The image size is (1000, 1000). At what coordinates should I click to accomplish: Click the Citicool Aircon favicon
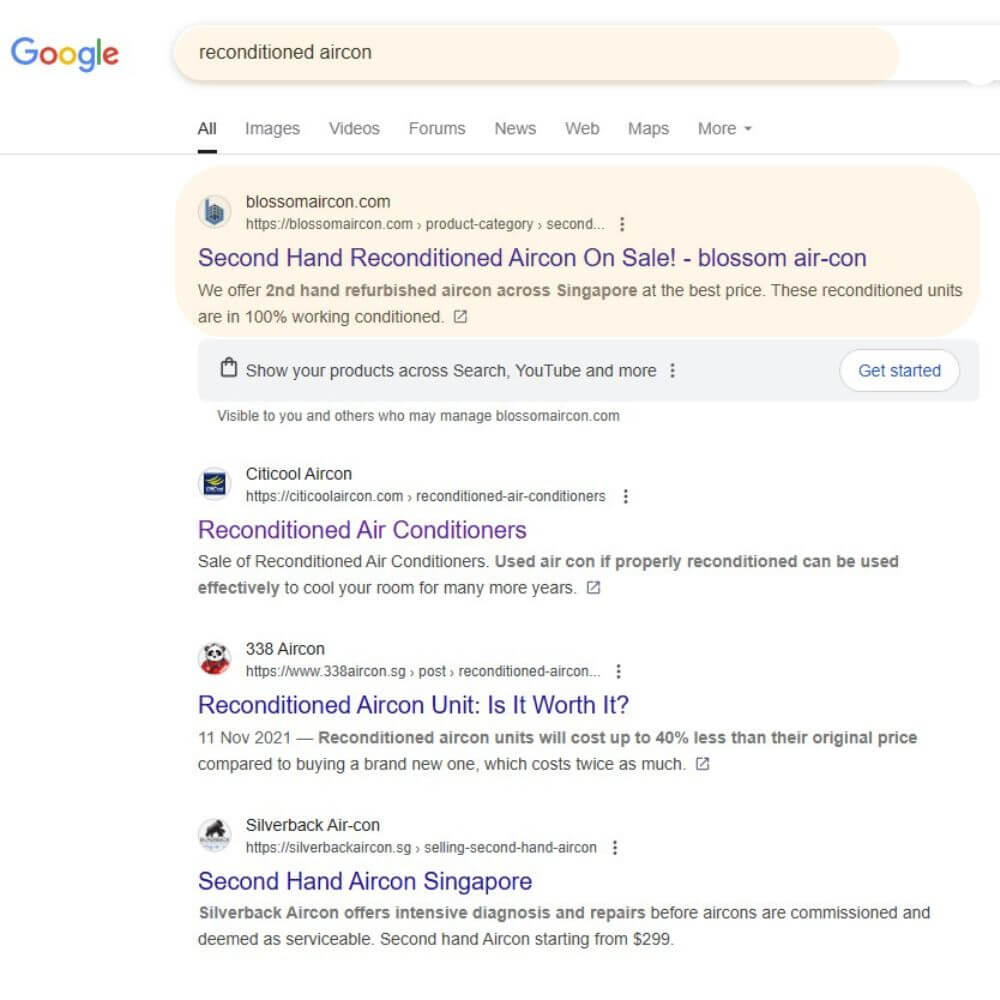[215, 484]
